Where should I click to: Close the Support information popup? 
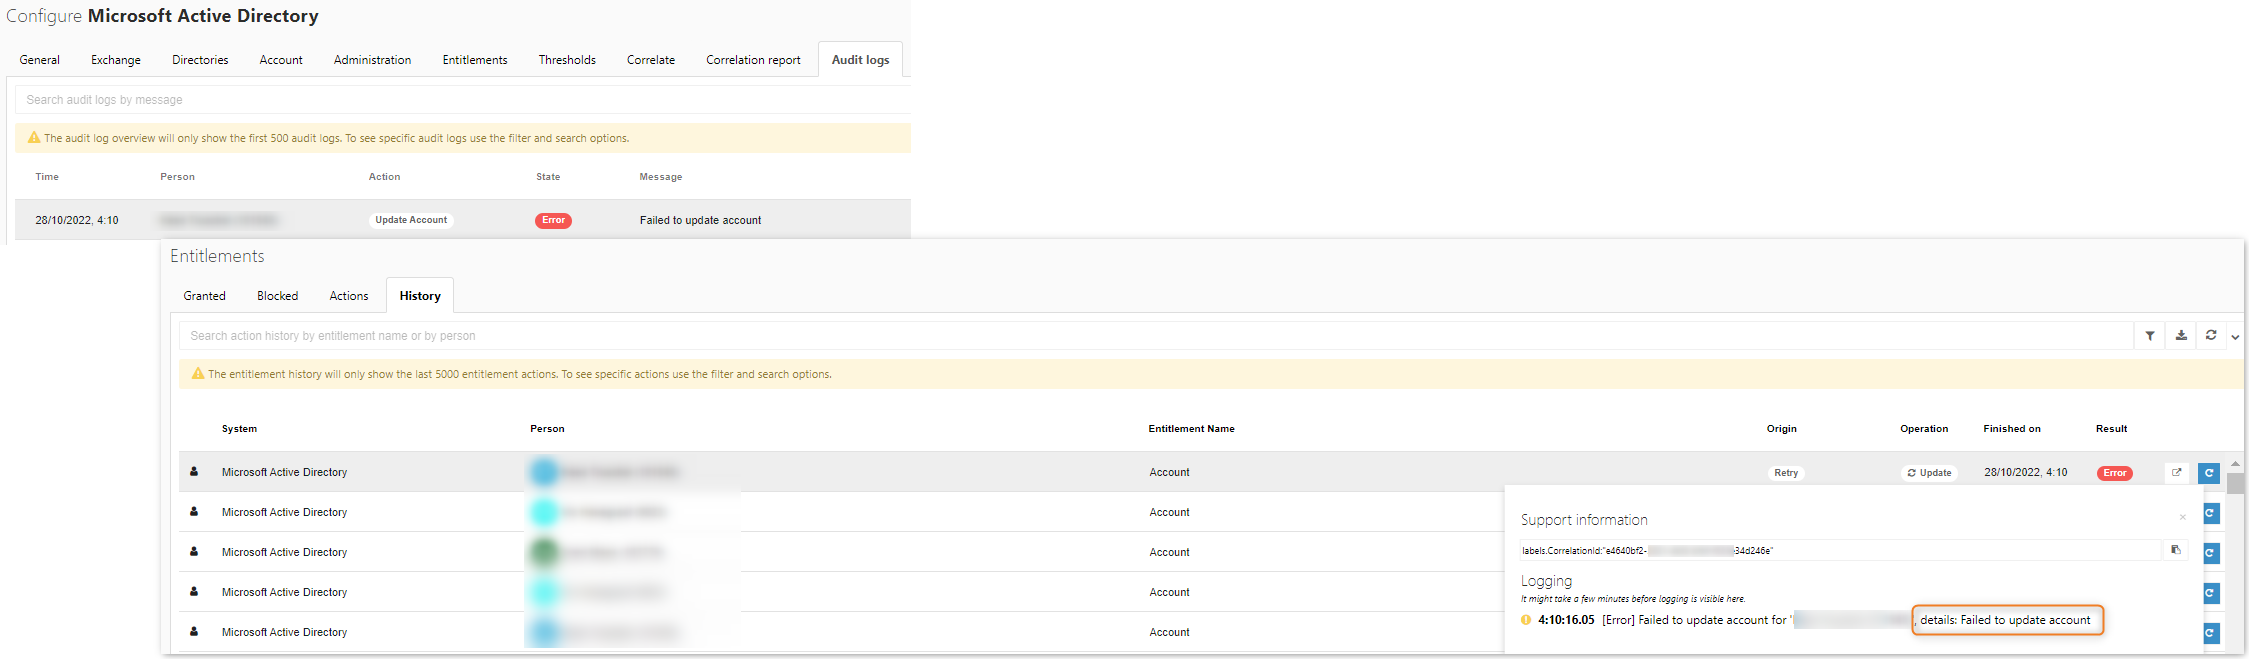(2182, 517)
